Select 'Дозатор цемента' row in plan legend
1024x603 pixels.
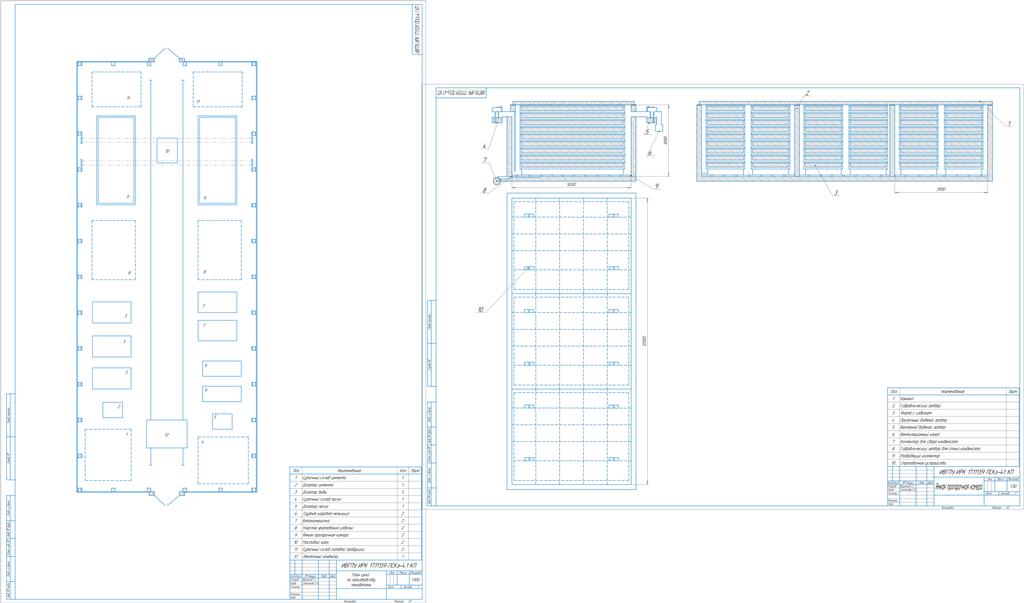(355, 485)
